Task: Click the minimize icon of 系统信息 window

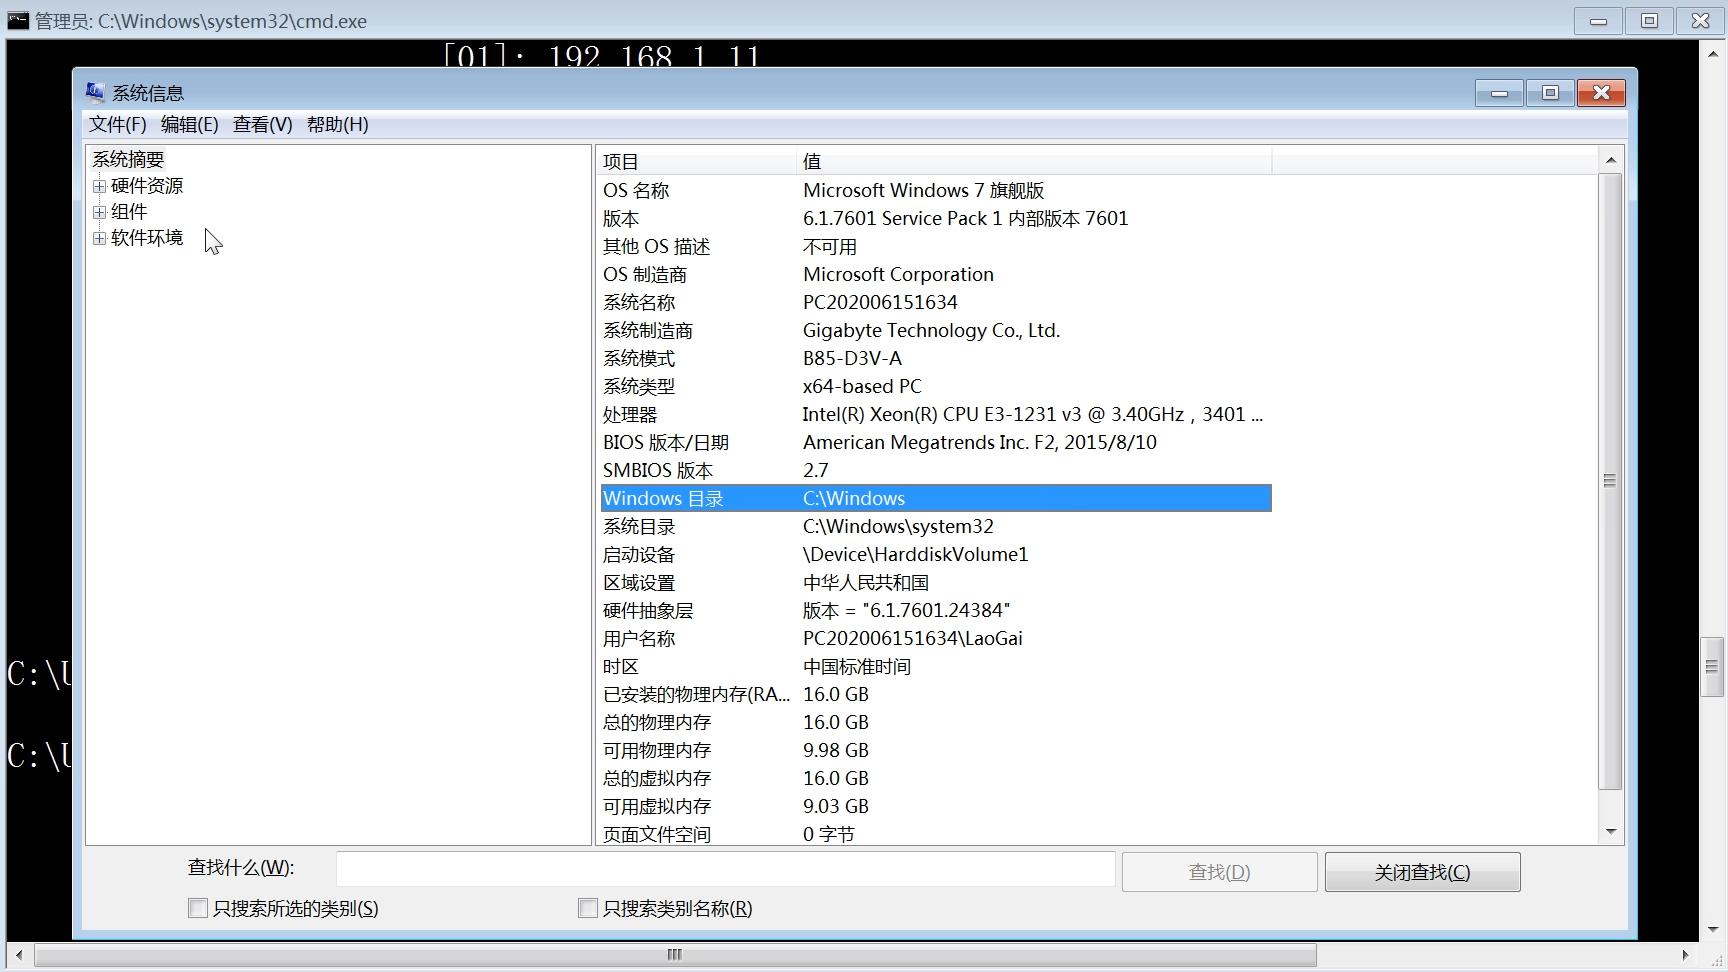Action: [x=1498, y=92]
